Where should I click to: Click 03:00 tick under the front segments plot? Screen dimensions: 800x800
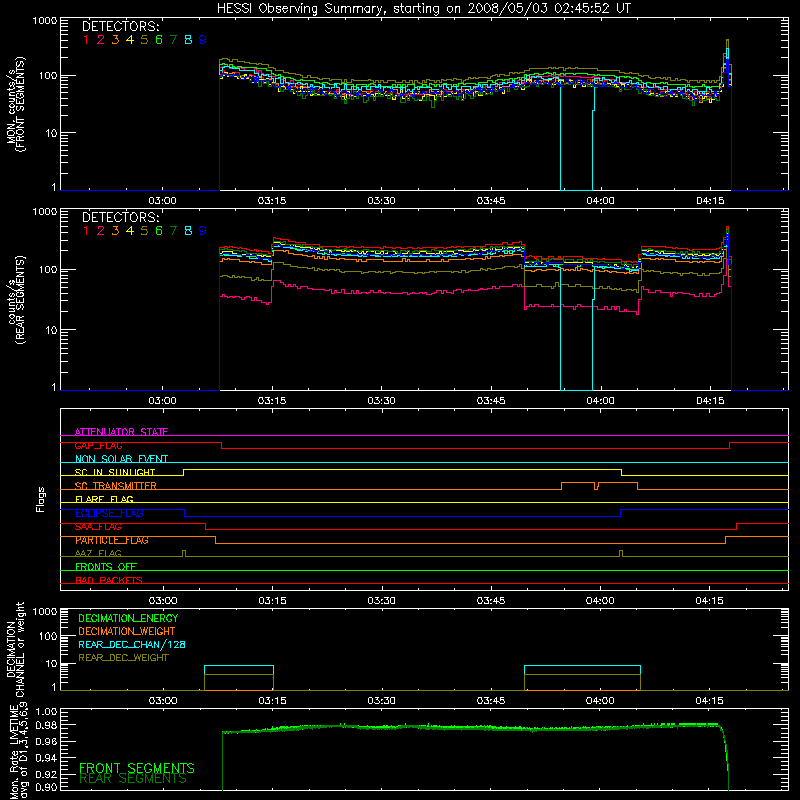point(162,201)
